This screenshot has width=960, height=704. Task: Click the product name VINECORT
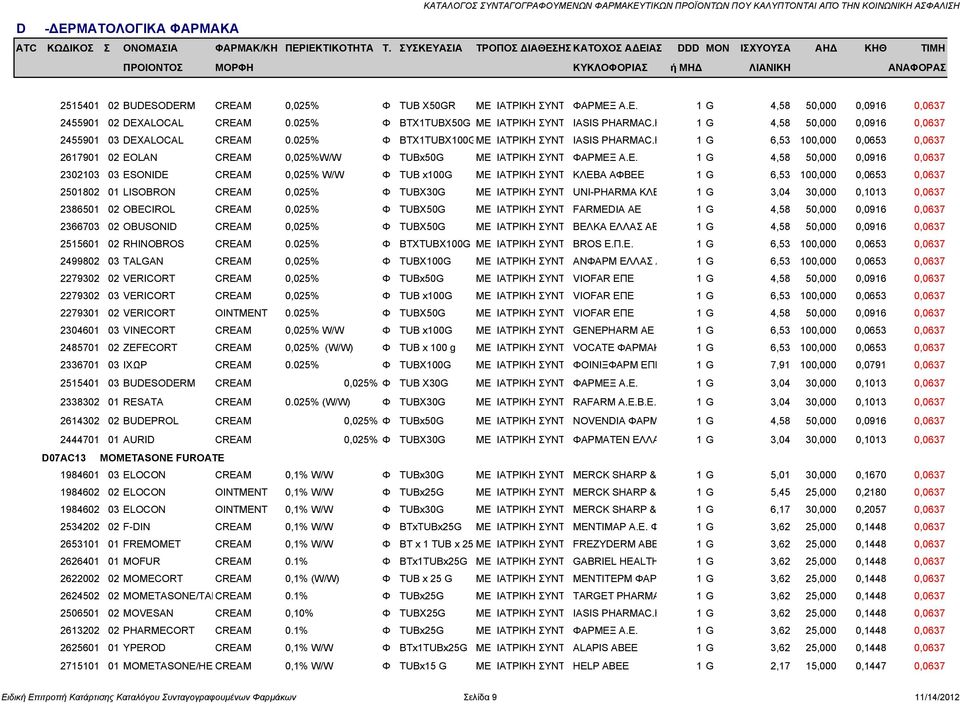(x=149, y=330)
